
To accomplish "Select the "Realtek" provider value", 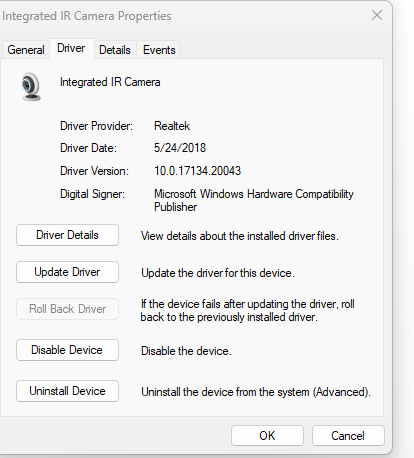I will pyautogui.click(x=172, y=126).
